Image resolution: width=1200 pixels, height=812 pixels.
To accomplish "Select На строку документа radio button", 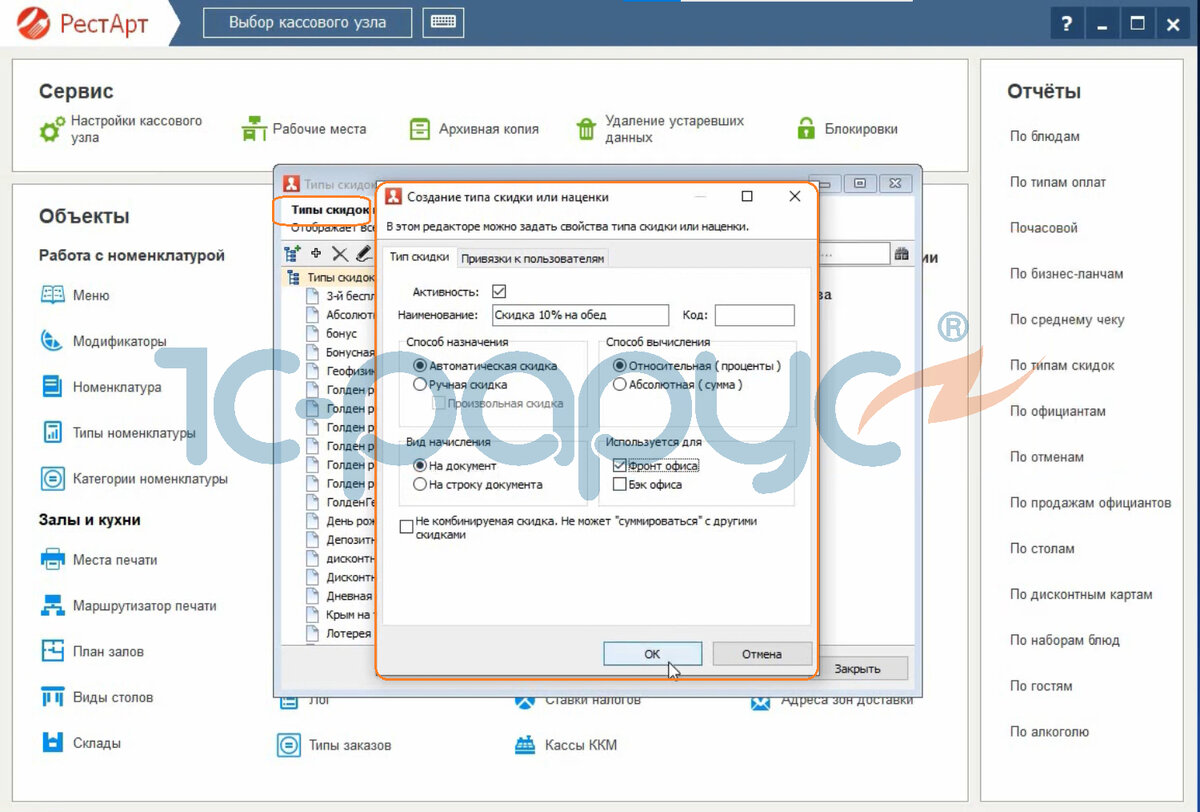I will click(420, 485).
